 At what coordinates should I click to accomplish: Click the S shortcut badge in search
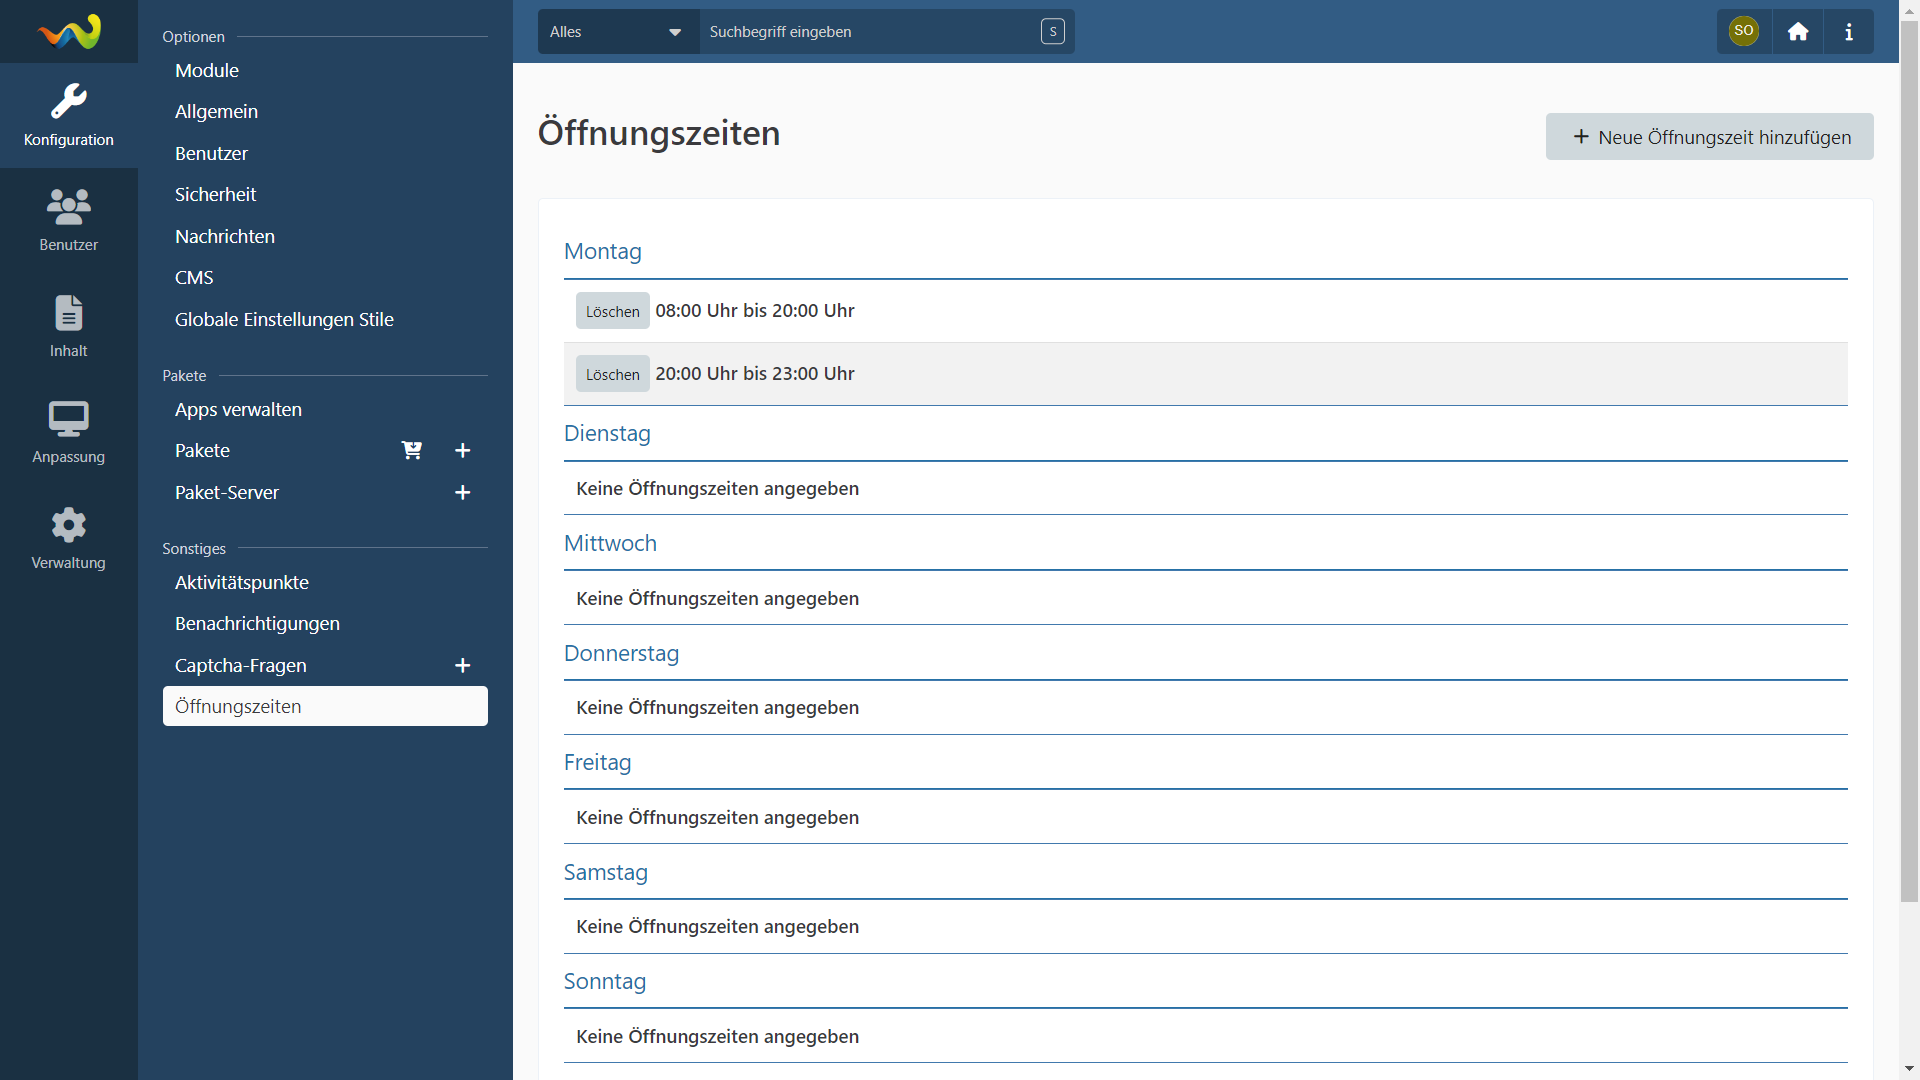pyautogui.click(x=1053, y=32)
